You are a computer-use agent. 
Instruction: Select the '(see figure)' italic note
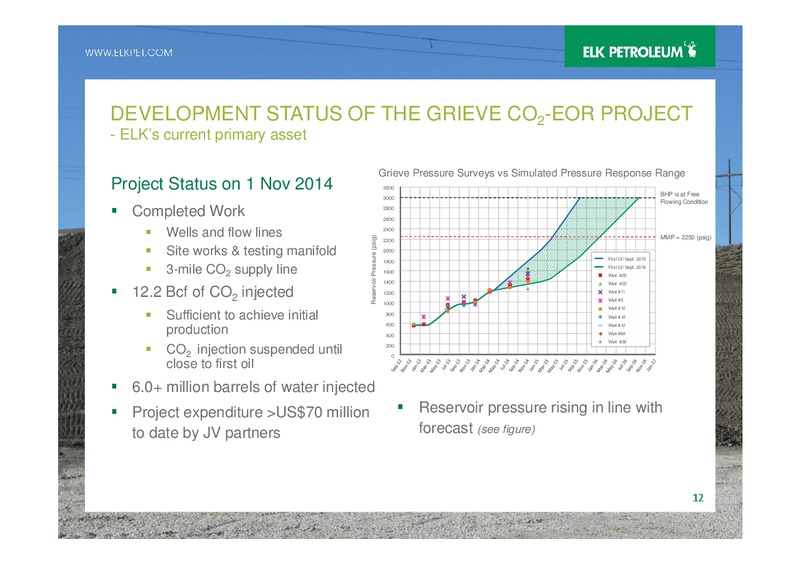pyautogui.click(x=506, y=429)
